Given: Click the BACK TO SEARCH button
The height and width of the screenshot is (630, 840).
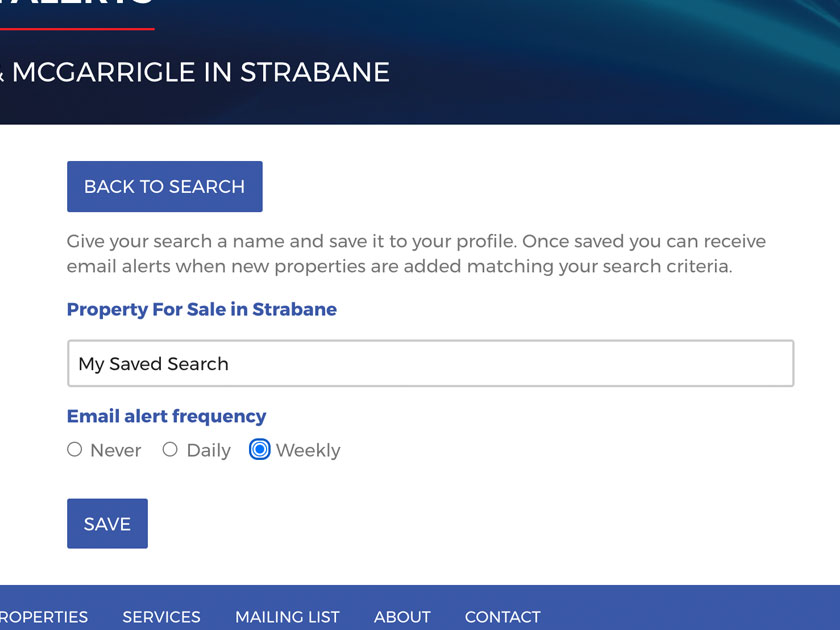Looking at the screenshot, I should click(x=164, y=186).
